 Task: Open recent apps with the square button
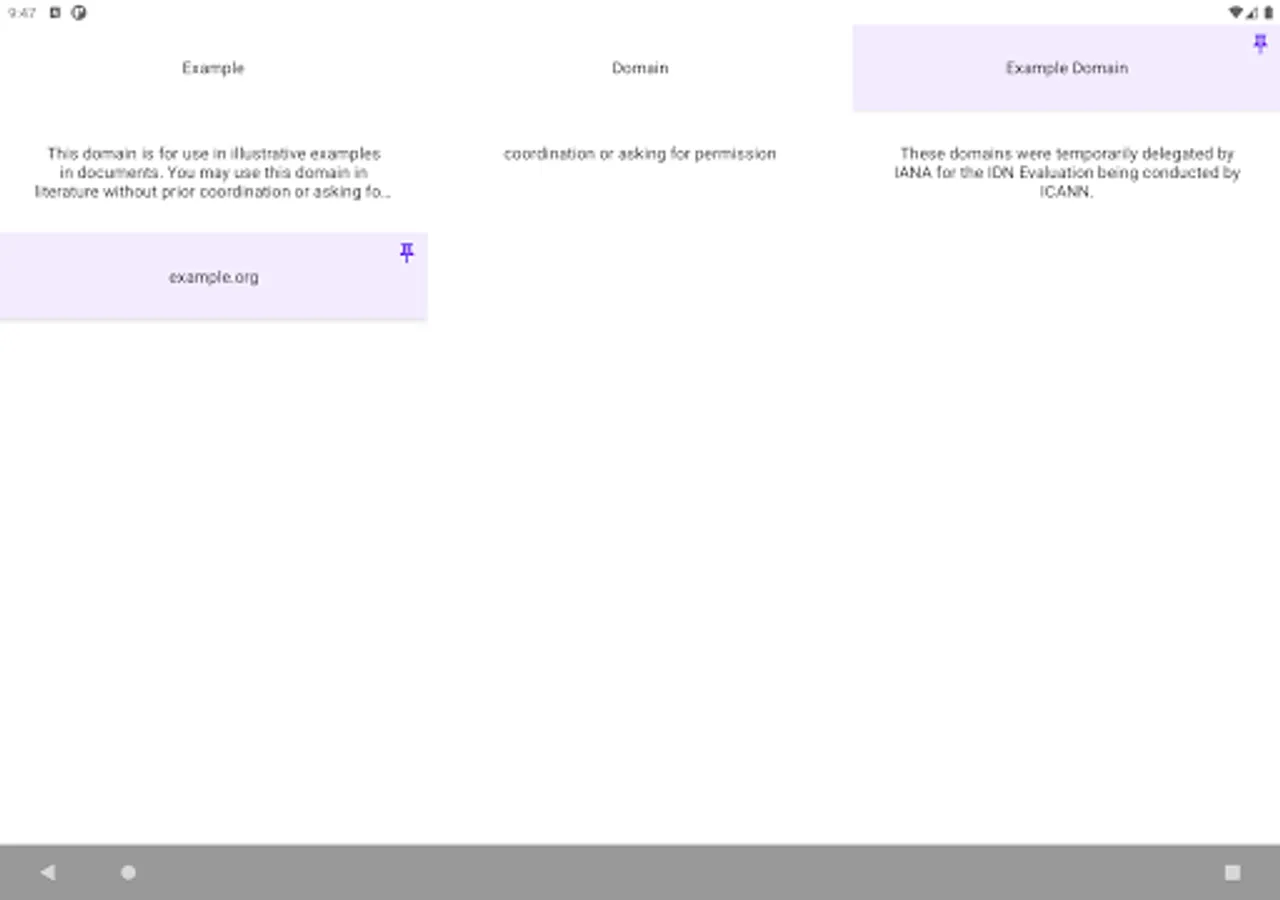click(x=1232, y=872)
